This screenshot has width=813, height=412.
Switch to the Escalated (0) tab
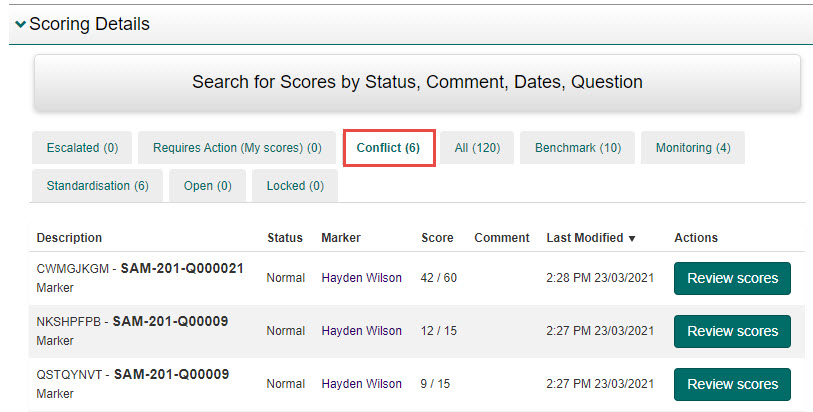point(82,148)
